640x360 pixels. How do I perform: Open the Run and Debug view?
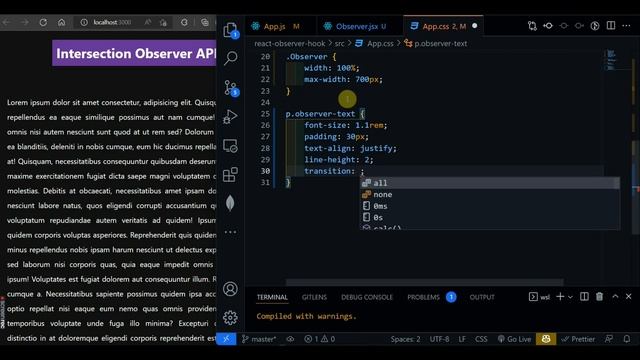230,117
